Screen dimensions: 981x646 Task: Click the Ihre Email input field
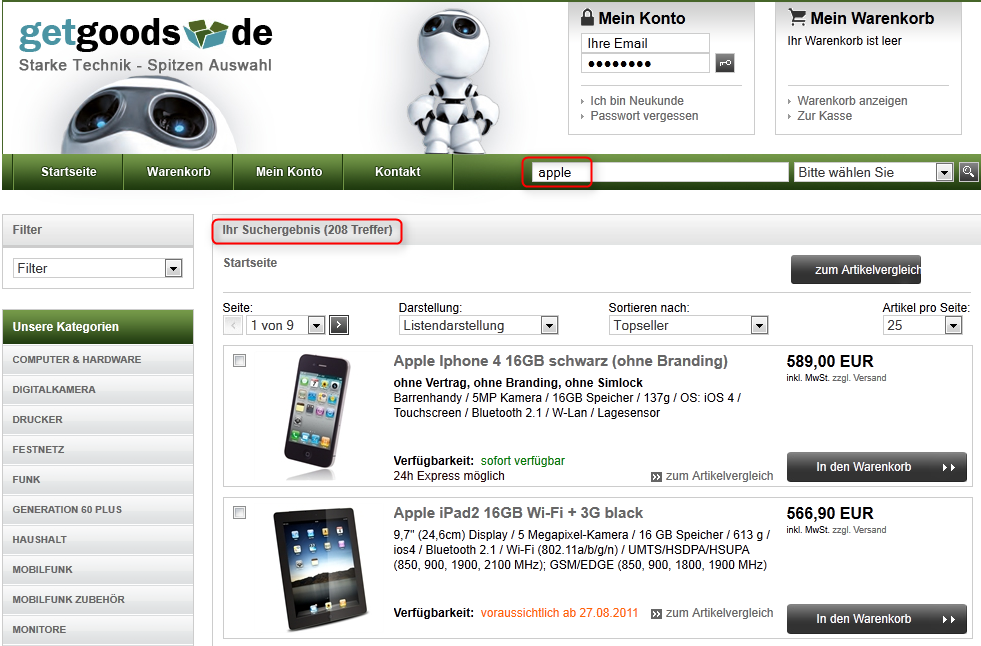pos(644,43)
